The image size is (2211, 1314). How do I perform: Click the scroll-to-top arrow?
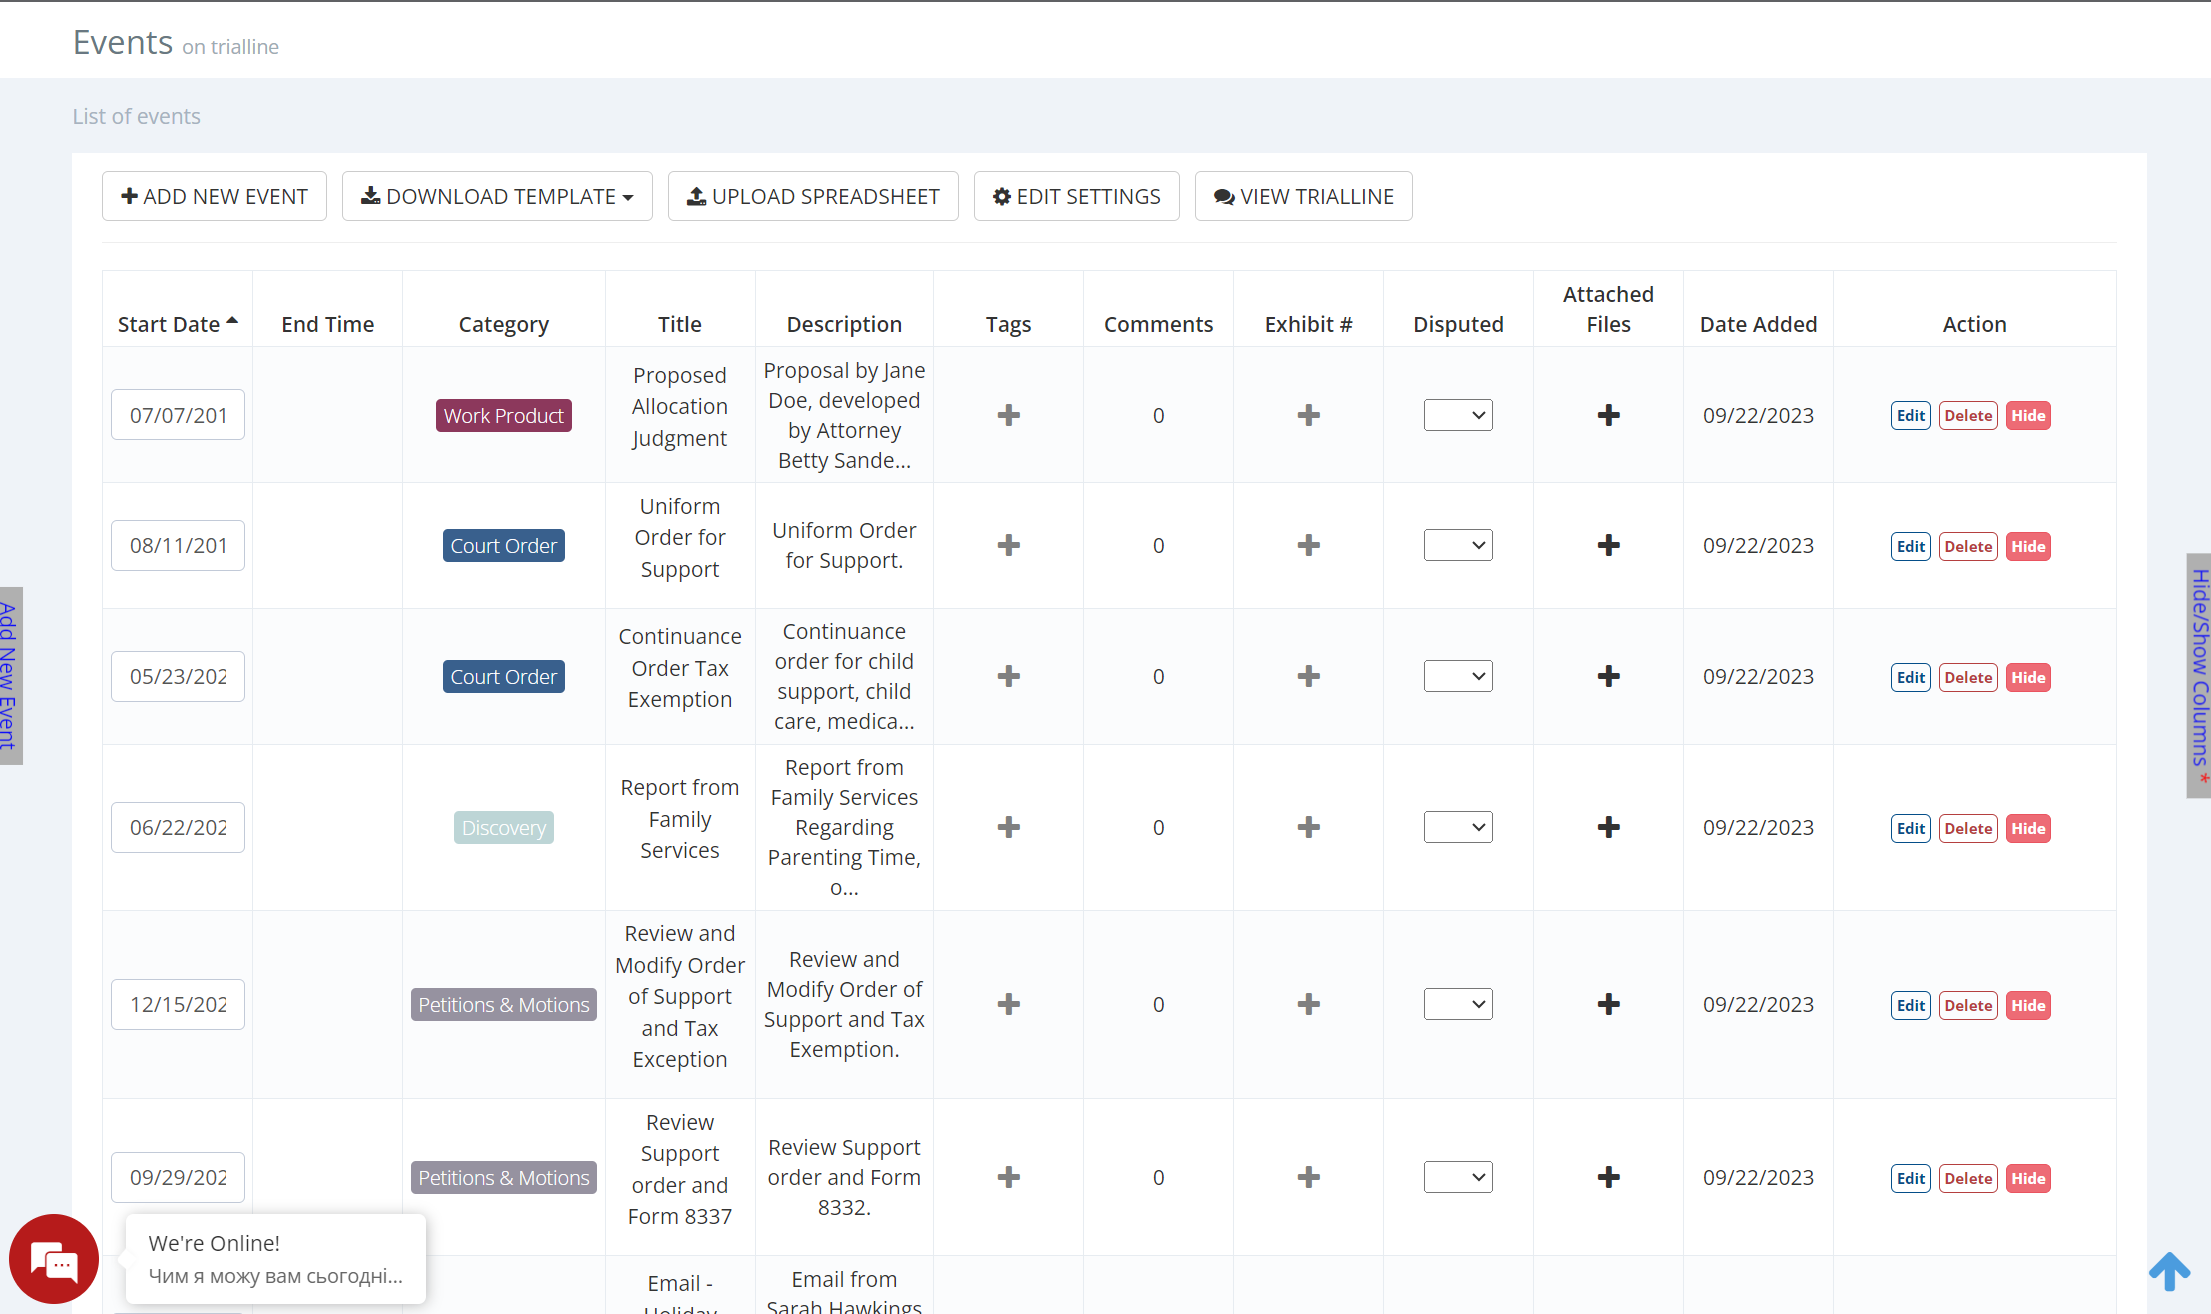click(2169, 1271)
